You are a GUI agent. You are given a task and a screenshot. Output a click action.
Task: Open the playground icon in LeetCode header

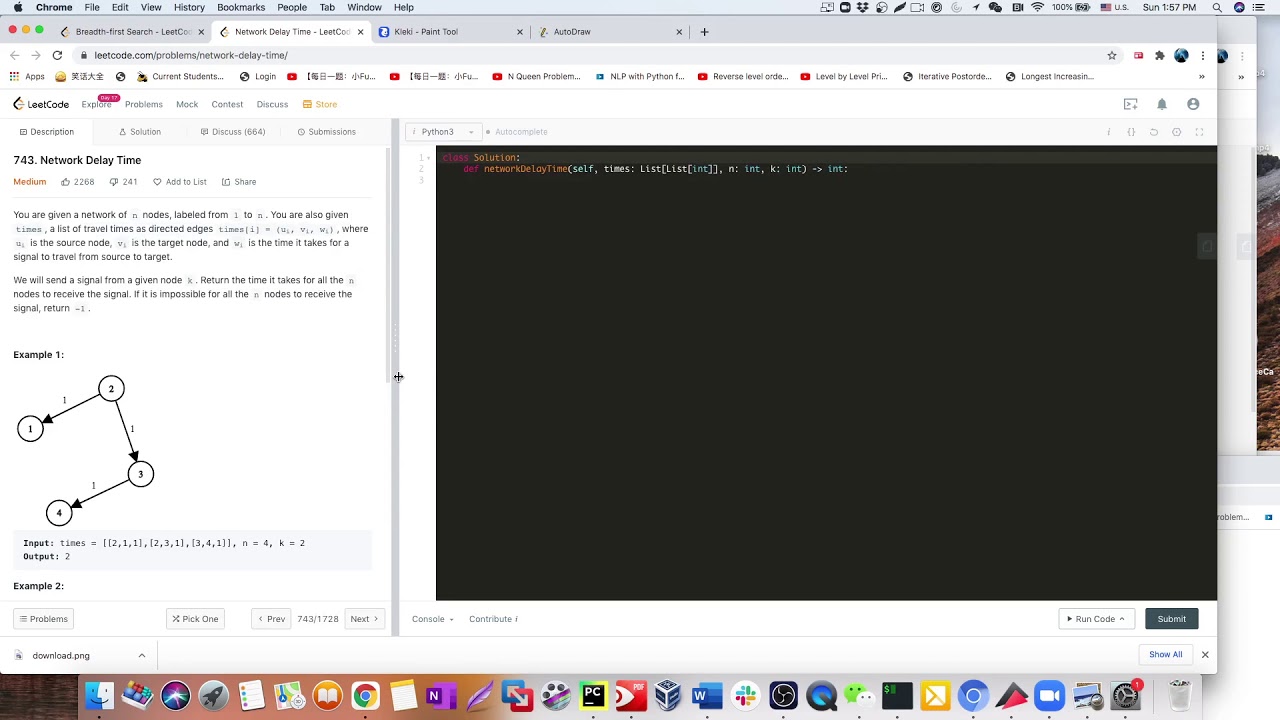coord(1130,104)
